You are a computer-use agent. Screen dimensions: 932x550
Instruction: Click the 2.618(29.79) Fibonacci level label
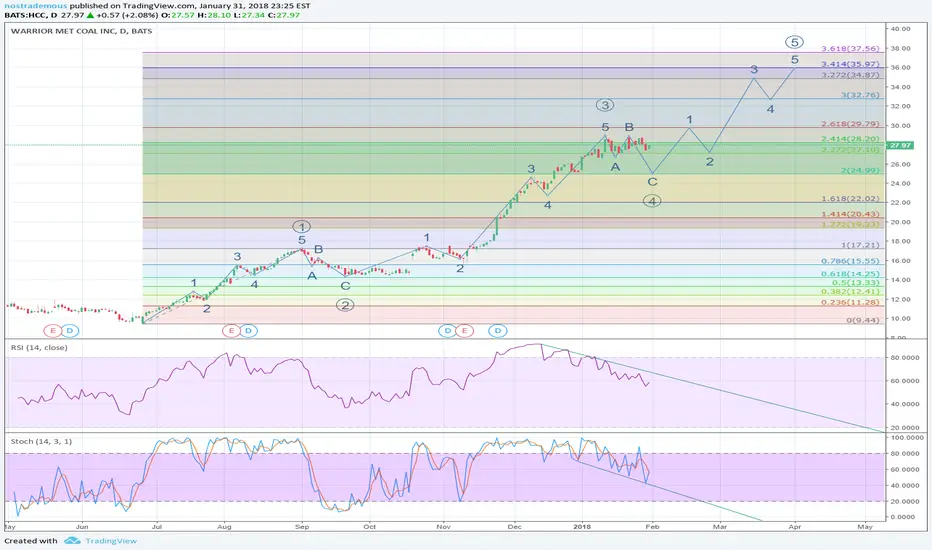click(850, 124)
